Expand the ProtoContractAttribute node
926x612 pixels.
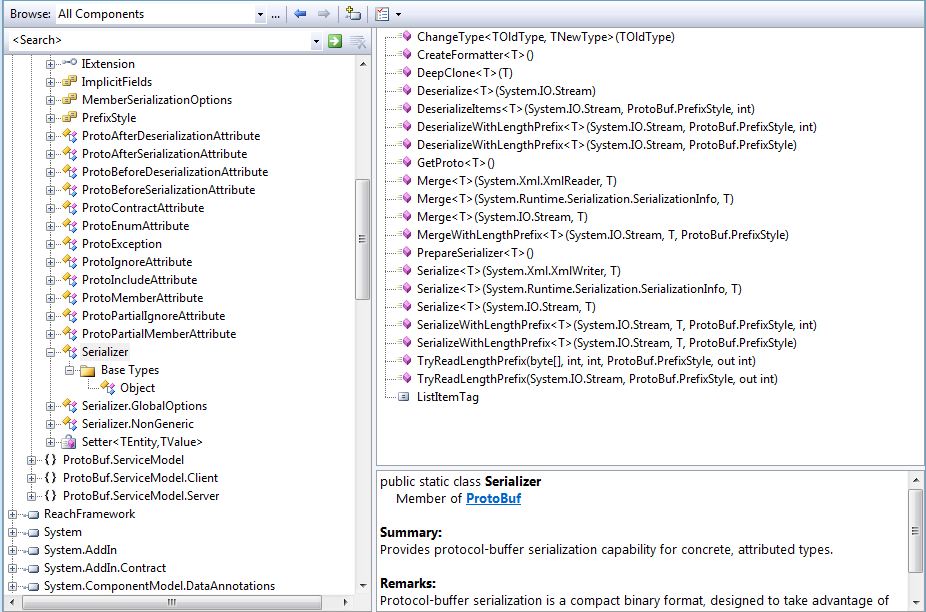pos(50,208)
